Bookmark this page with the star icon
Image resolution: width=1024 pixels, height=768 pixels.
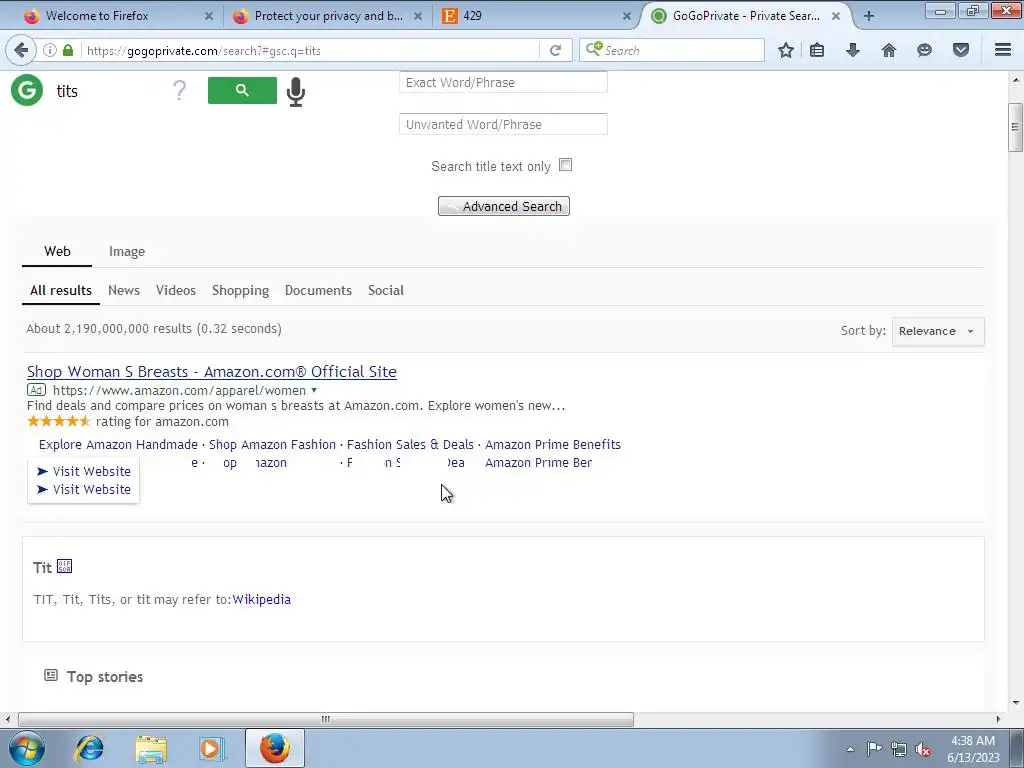pos(786,50)
